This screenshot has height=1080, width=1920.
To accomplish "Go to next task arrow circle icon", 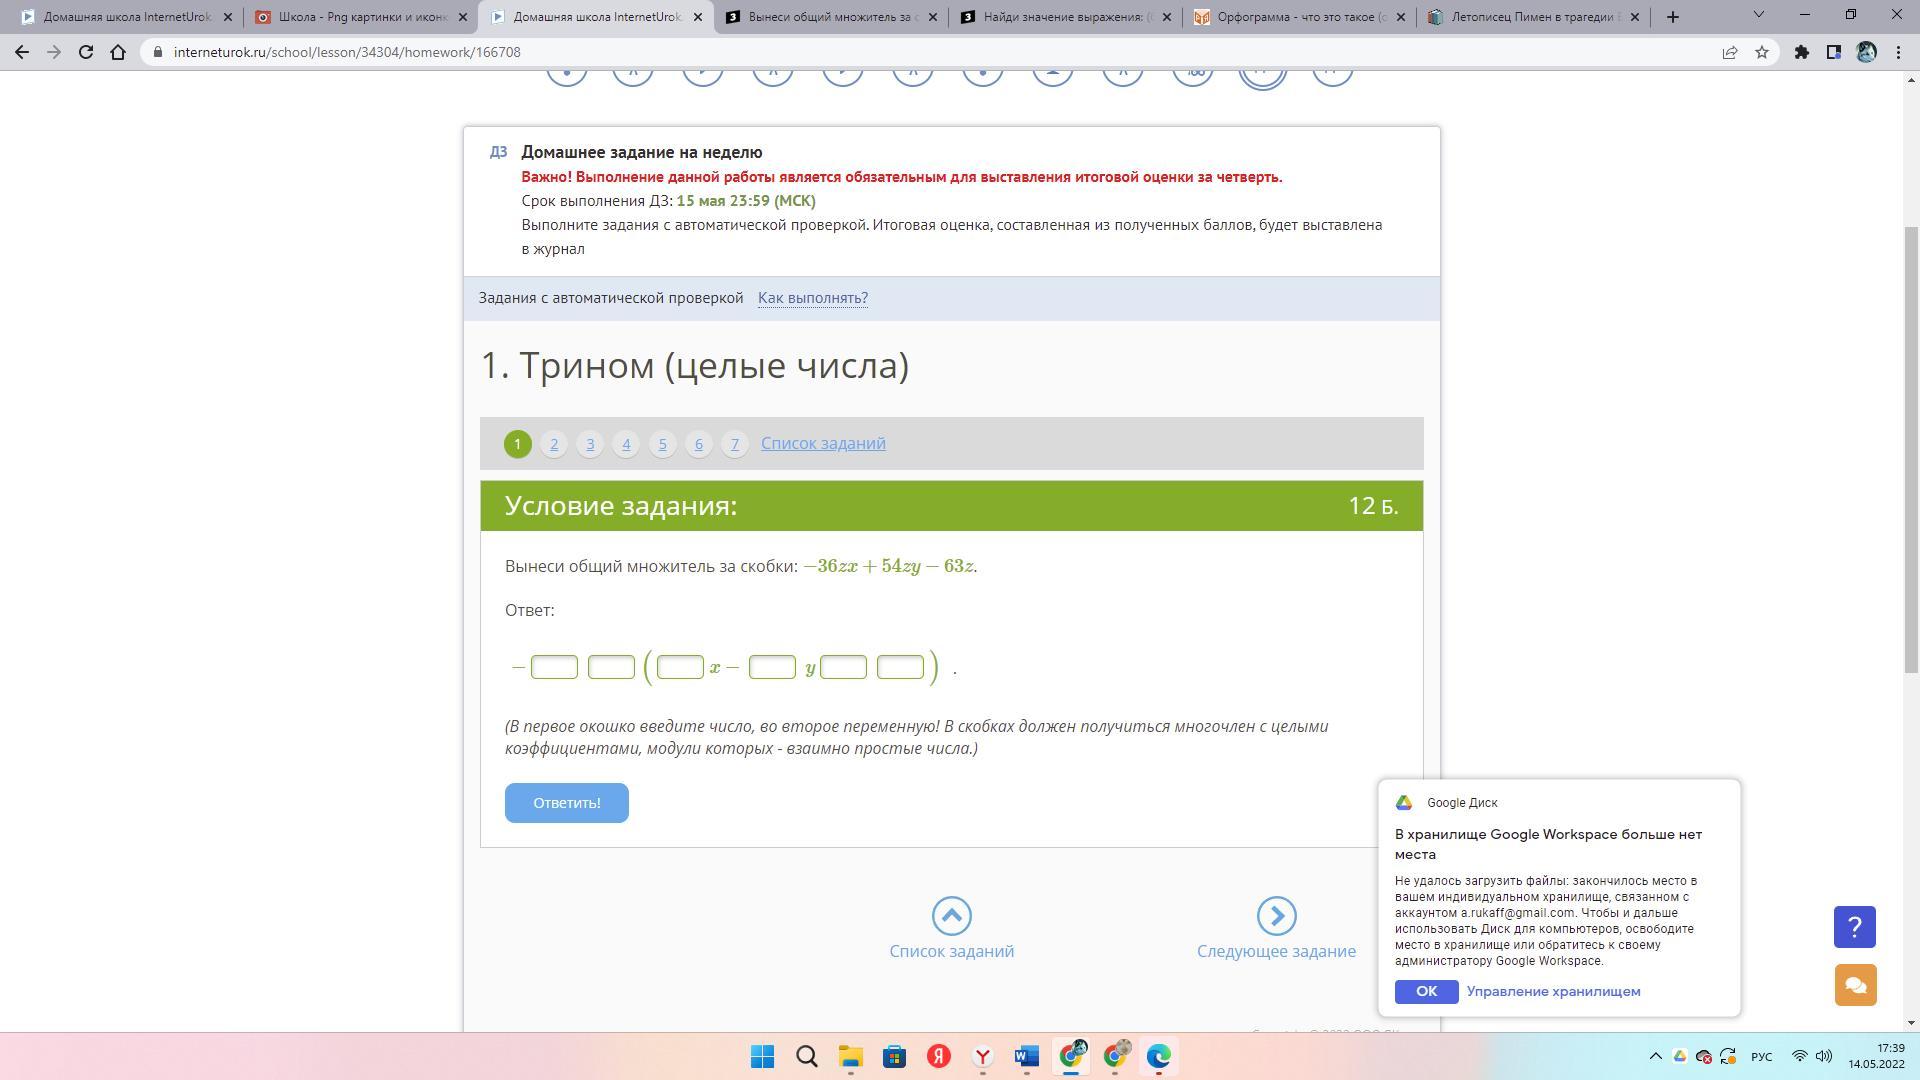I will coord(1276,915).
